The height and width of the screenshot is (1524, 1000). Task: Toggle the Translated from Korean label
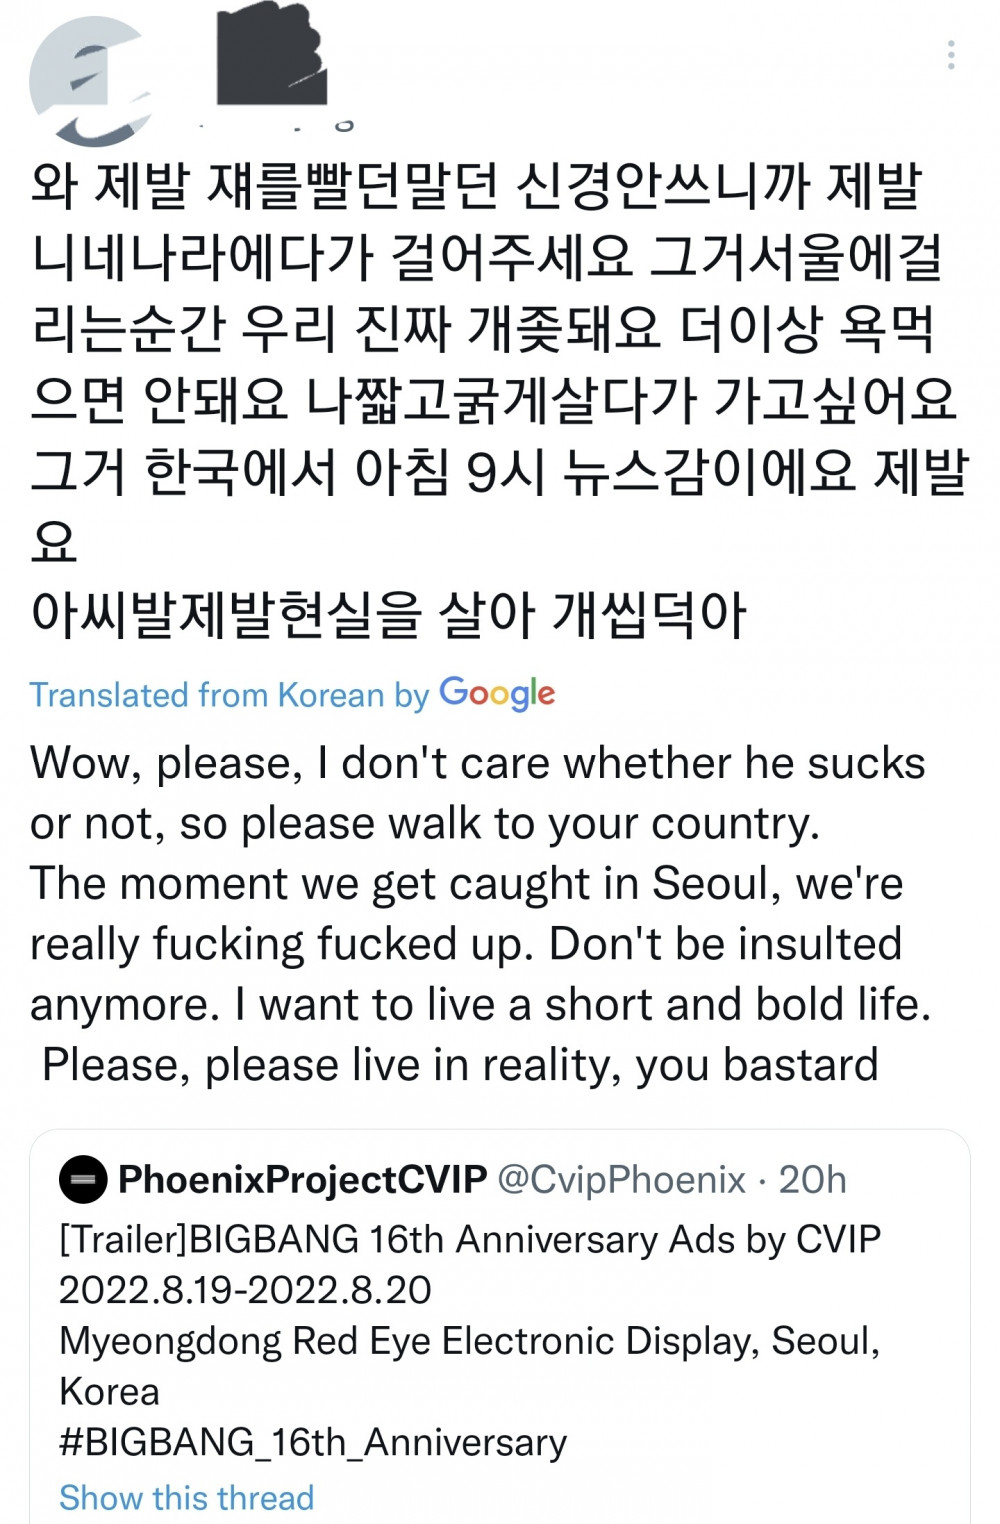tap(229, 694)
